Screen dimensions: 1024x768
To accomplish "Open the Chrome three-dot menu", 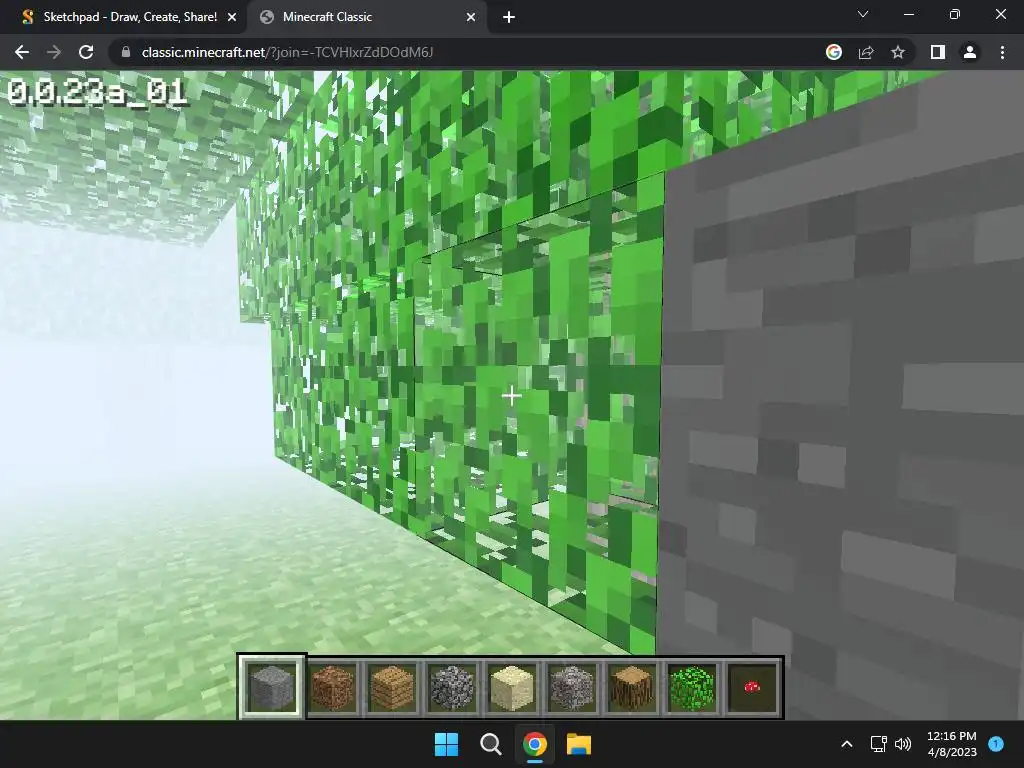I will 1002,52.
